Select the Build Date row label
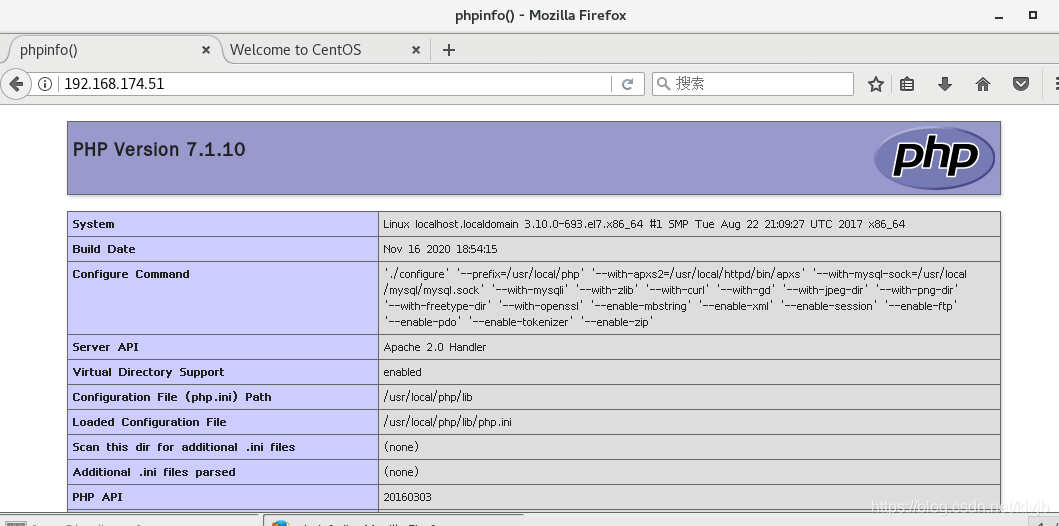 [104, 249]
